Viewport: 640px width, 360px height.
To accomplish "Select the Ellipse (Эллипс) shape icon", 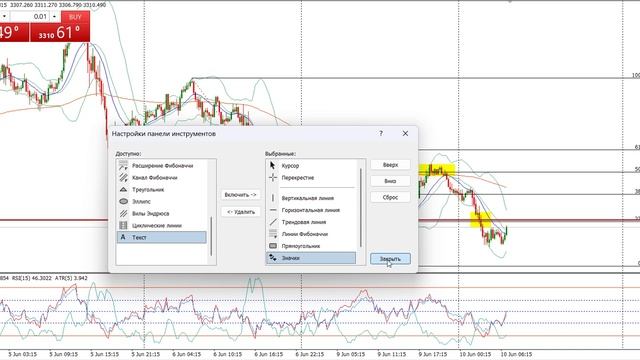I will pos(123,201).
